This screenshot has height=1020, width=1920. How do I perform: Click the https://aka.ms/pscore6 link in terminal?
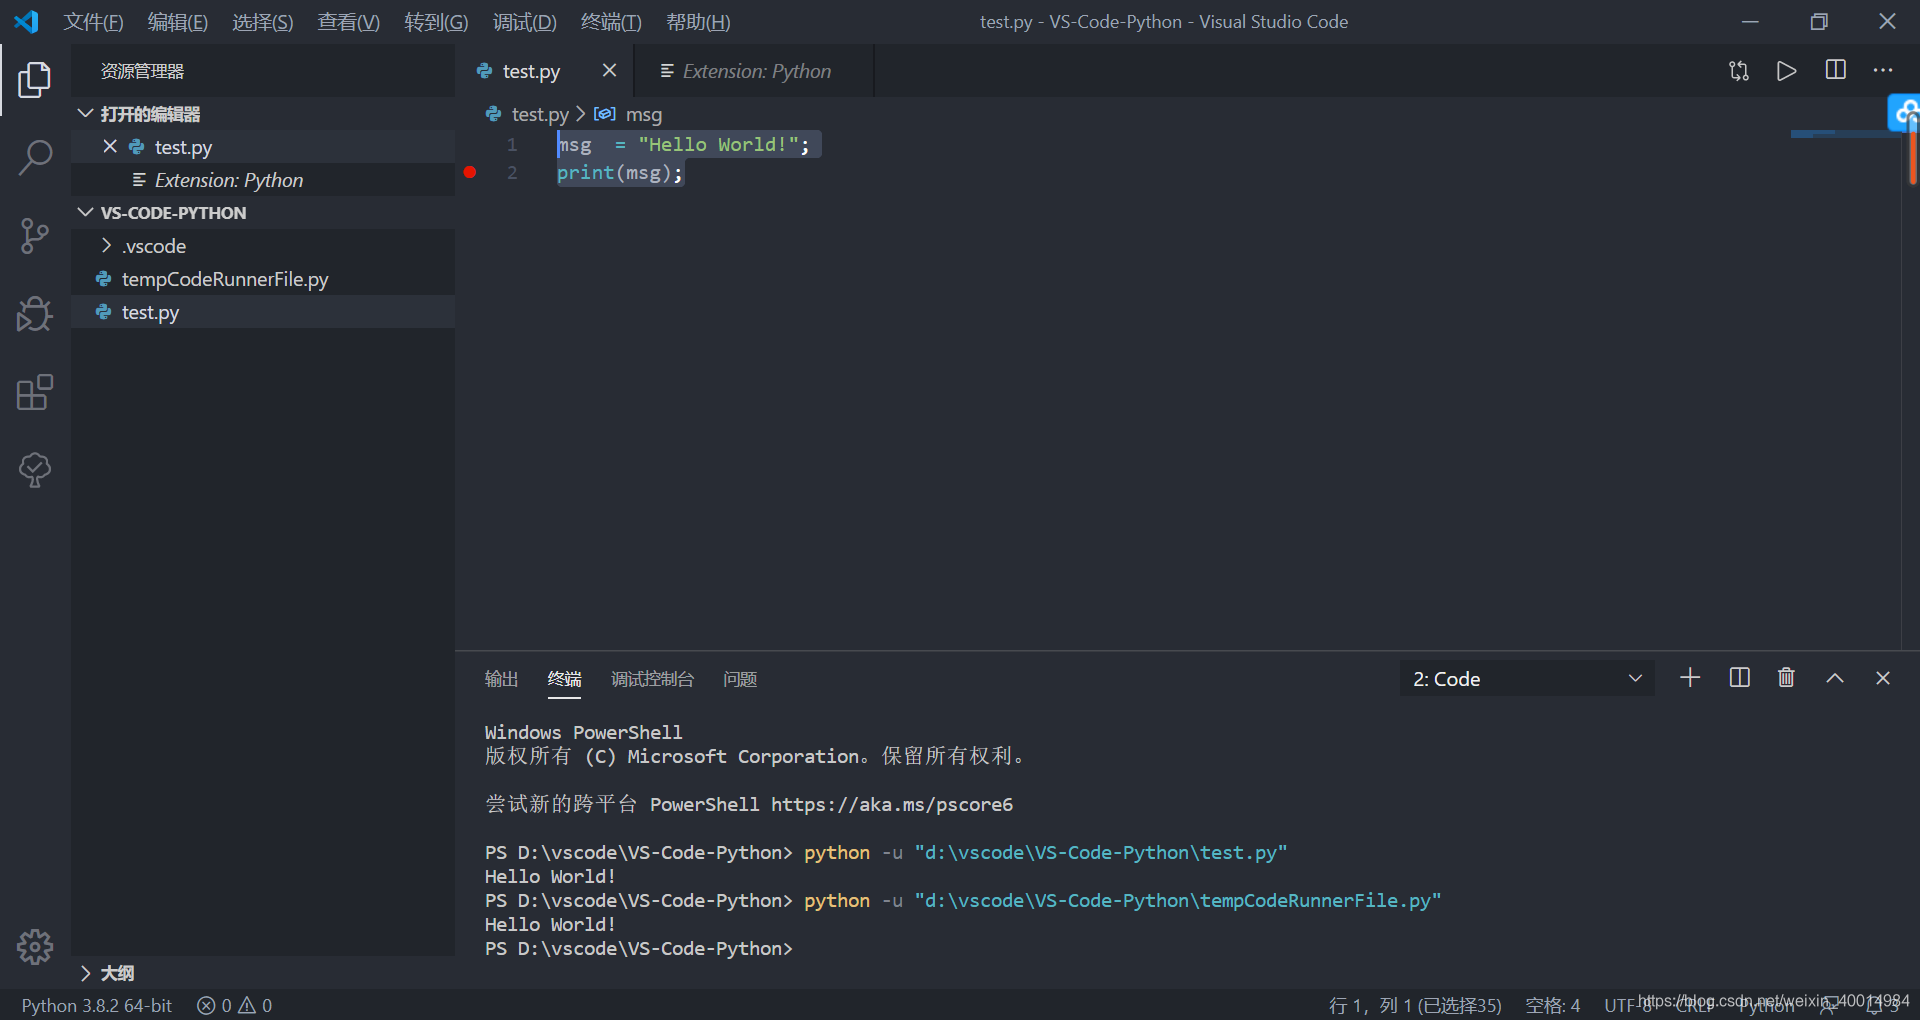pyautogui.click(x=892, y=804)
